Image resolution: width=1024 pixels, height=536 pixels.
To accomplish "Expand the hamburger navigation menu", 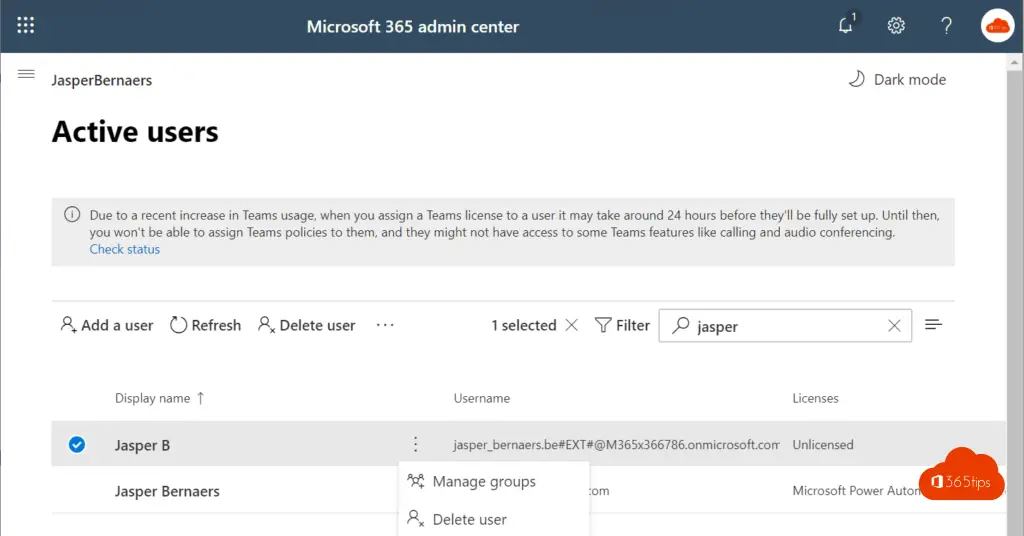I will click(x=26, y=75).
